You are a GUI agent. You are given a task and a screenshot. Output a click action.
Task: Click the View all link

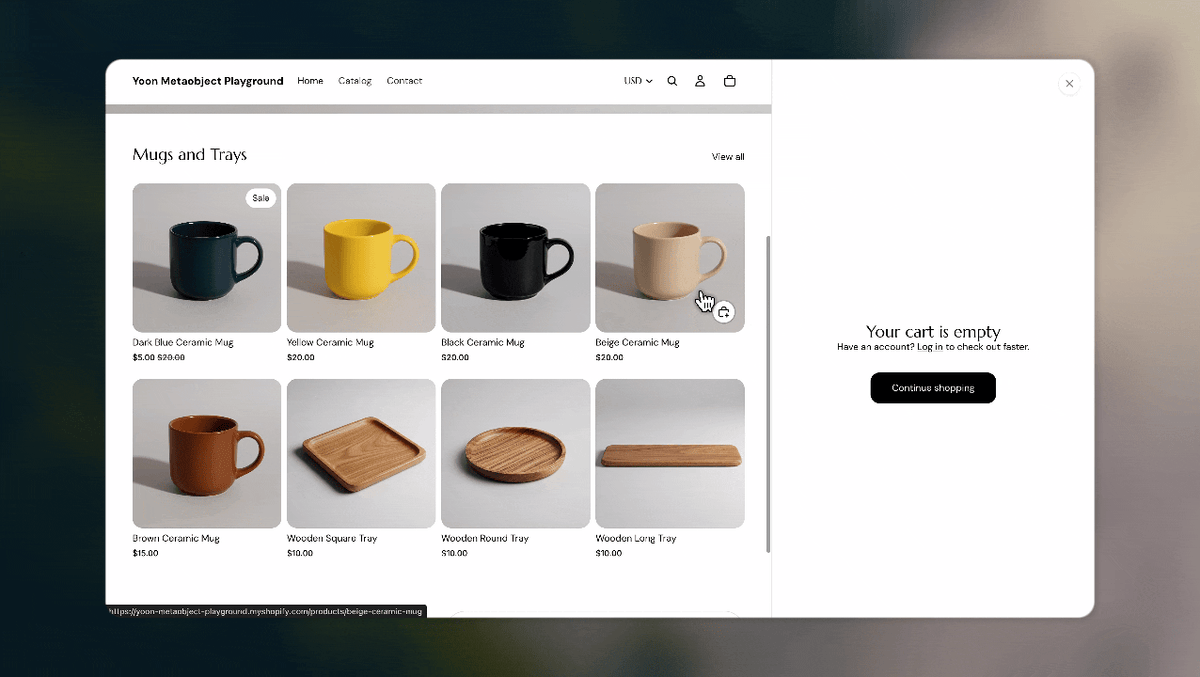pos(728,157)
